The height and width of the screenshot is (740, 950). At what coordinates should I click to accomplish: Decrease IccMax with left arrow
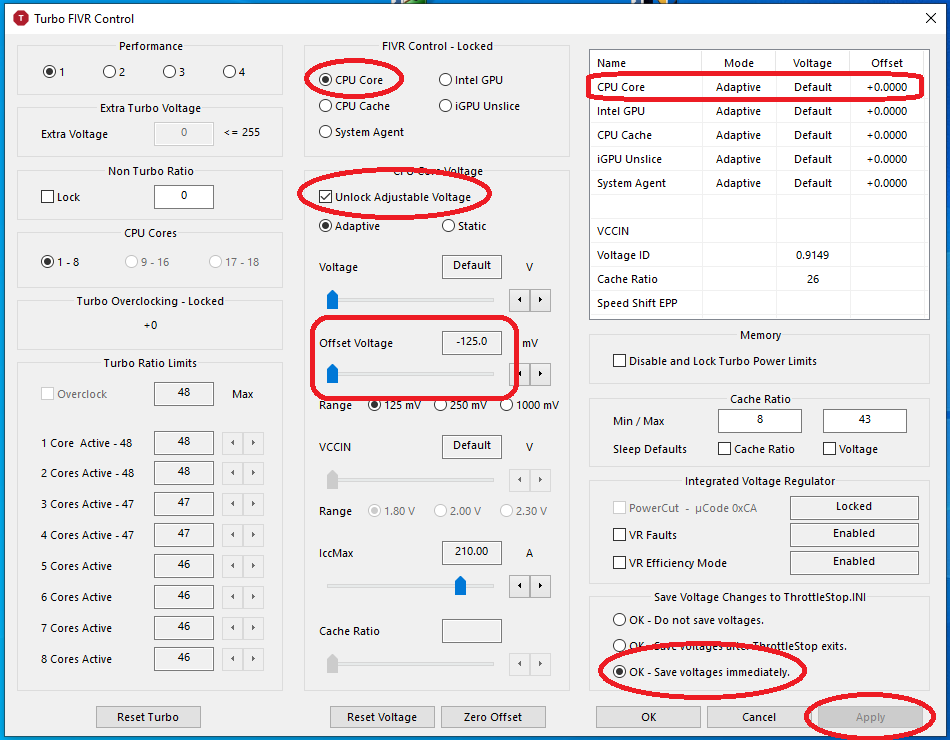(519, 586)
